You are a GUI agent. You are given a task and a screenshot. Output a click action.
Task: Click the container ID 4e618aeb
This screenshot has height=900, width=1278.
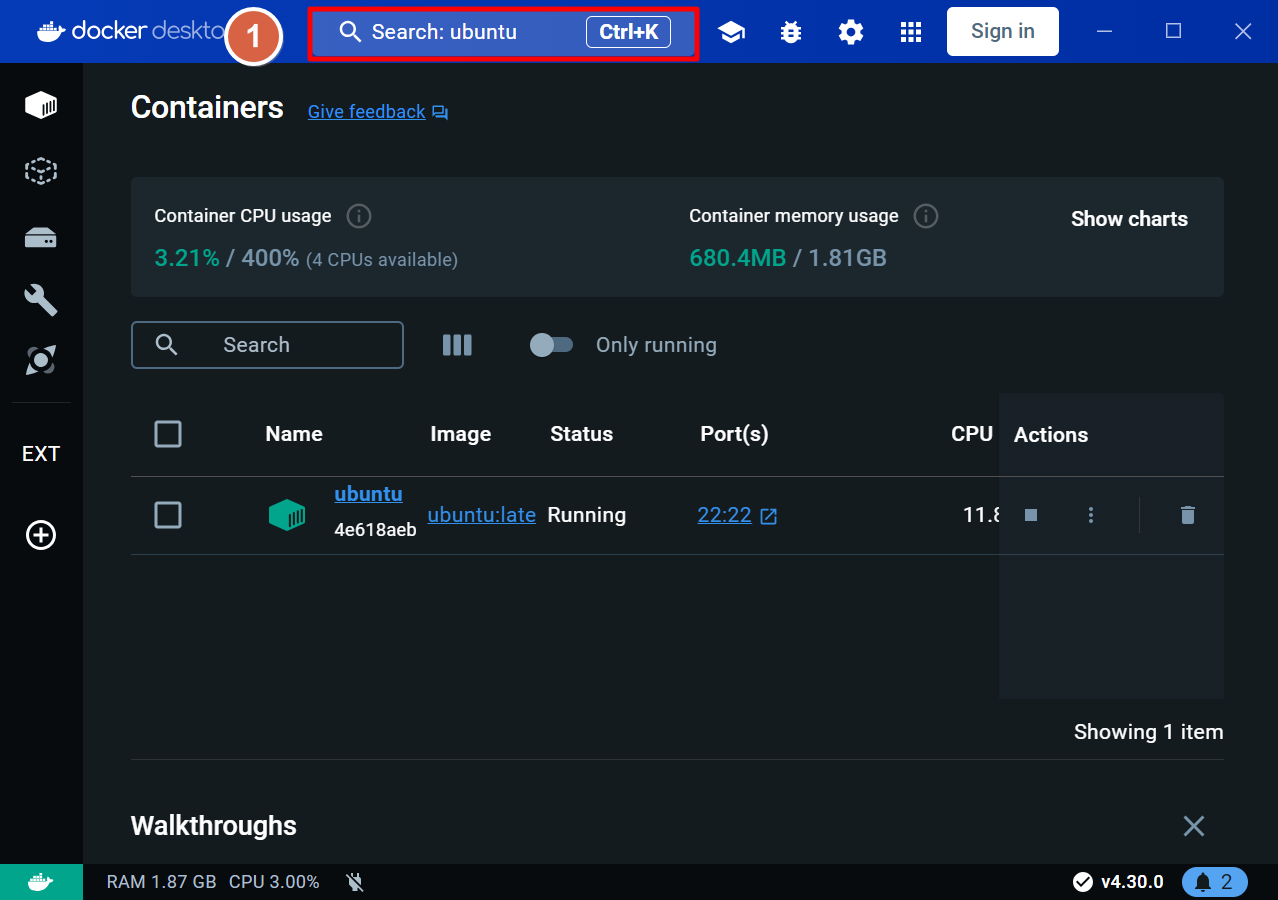click(x=375, y=530)
